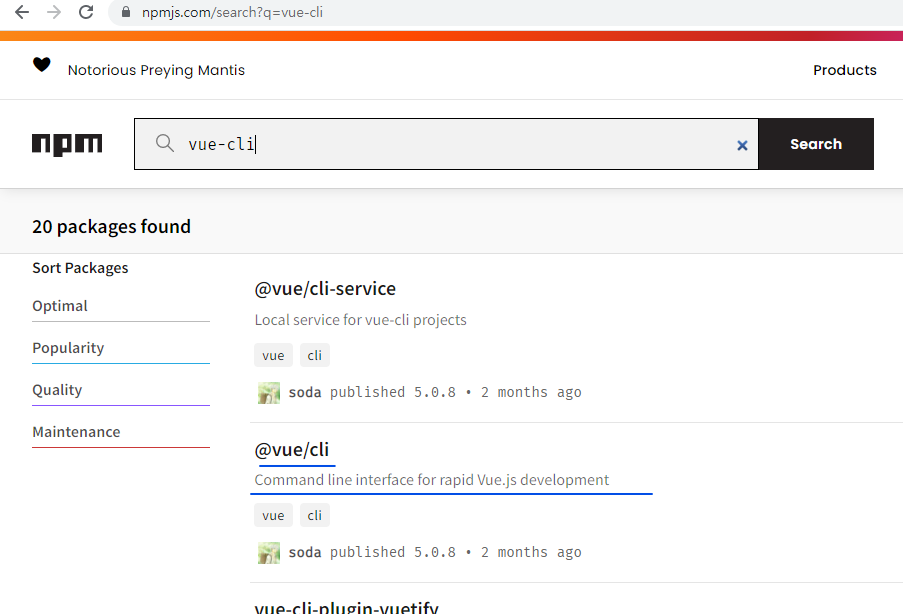The height and width of the screenshot is (614, 903).
Task: Click the cli tag under @vue/cli-service
Action: [x=314, y=355]
